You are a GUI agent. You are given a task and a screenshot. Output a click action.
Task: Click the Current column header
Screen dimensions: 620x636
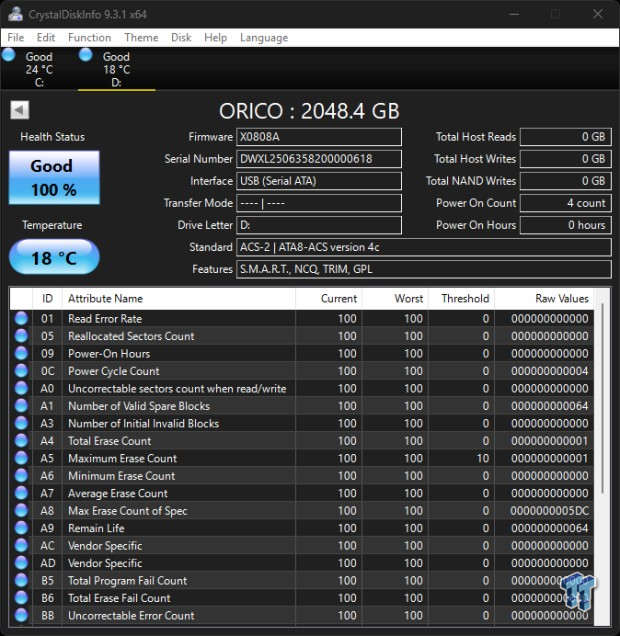click(x=329, y=299)
